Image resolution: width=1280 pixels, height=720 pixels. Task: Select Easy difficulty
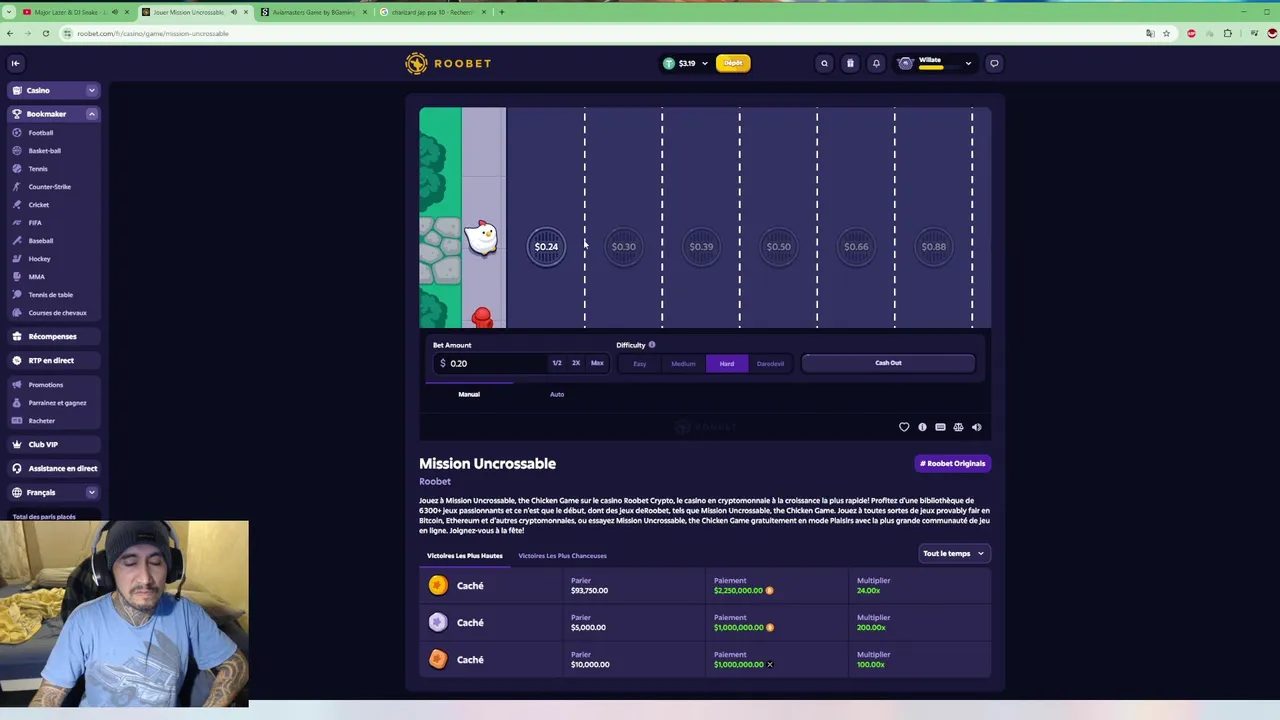[640, 364]
